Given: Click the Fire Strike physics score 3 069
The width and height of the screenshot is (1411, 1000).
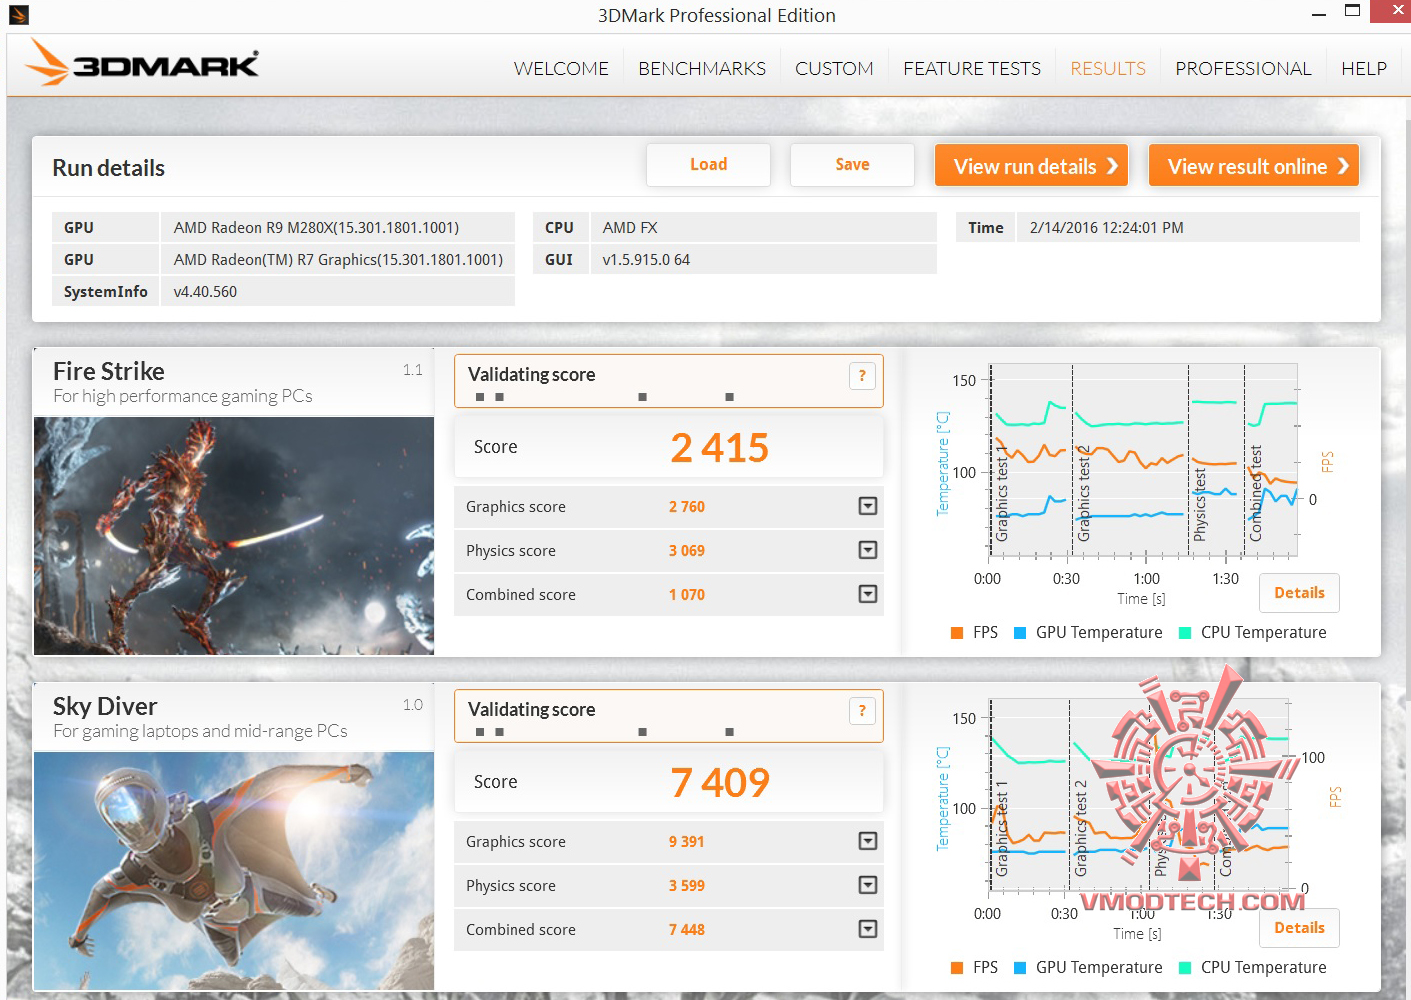Looking at the screenshot, I should coord(687,551).
